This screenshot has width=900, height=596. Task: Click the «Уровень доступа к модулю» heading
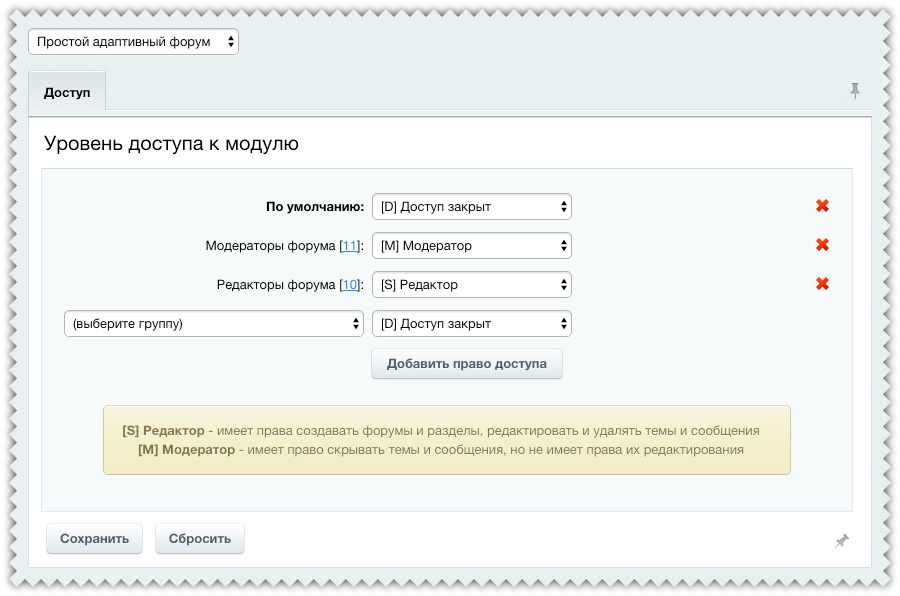pyautogui.click(x=170, y=143)
